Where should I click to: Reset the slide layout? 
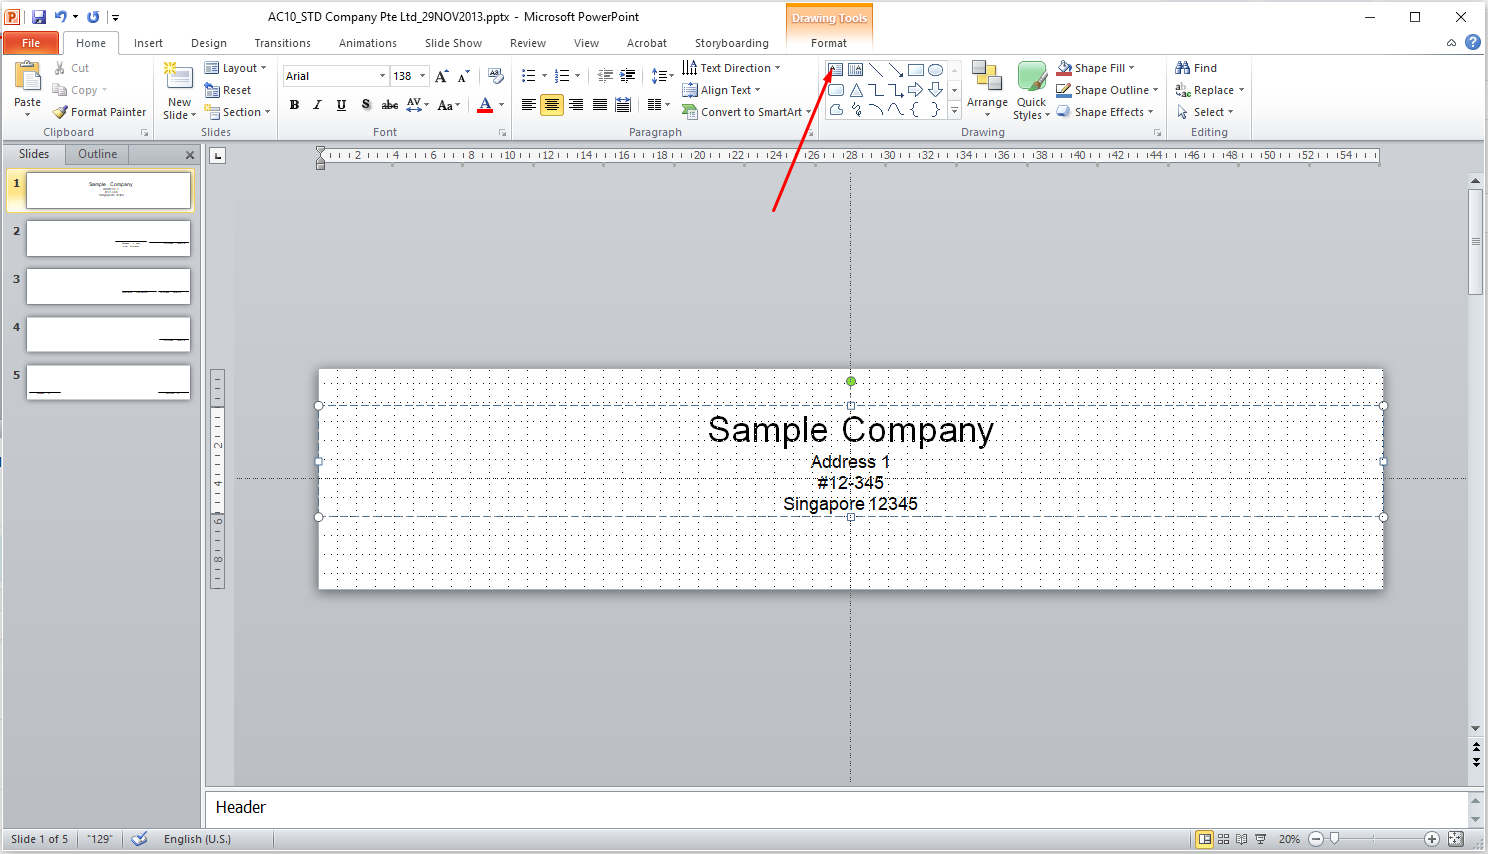228,90
